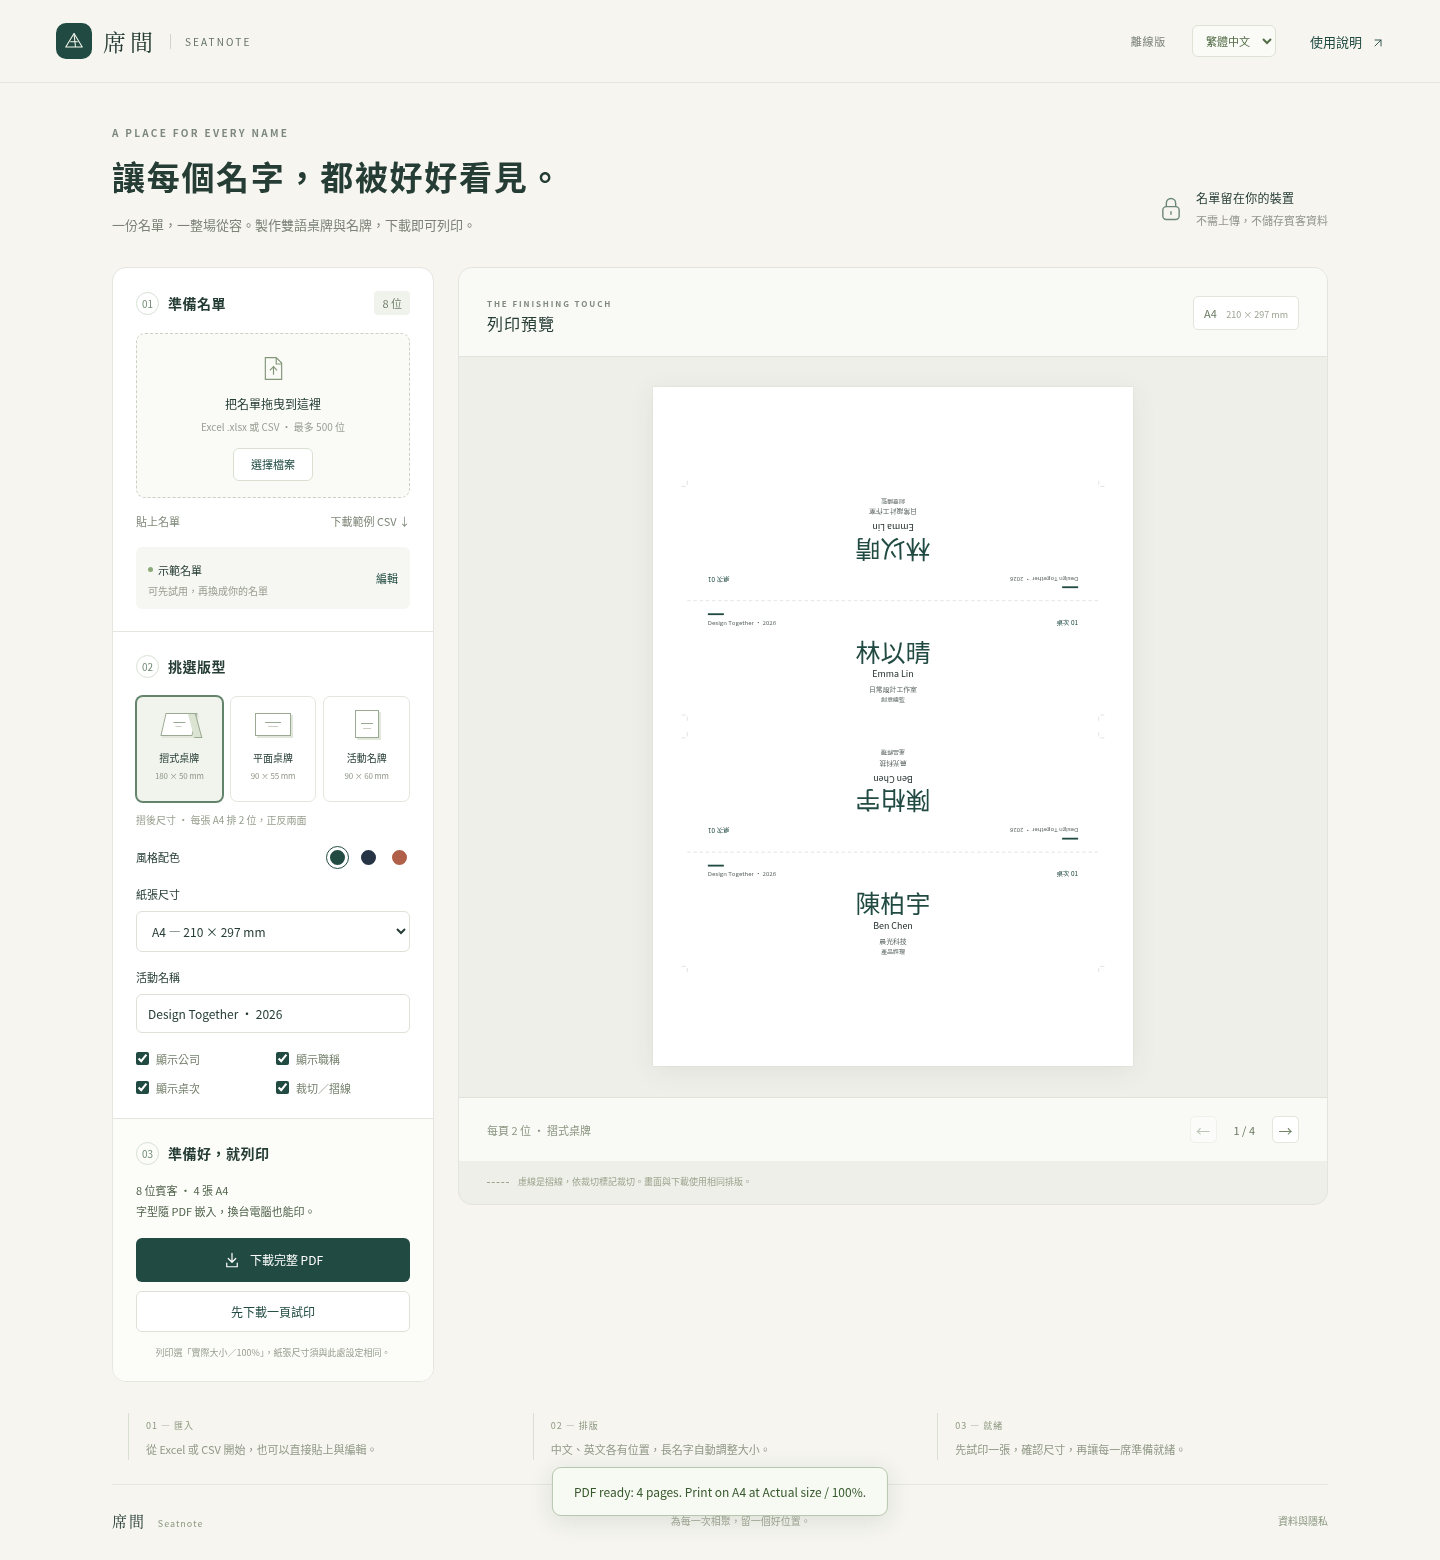Viewport: 1440px width, 1560px height.
Task: Open the 紙張尺寸 A4 paper size dropdown
Action: click(x=273, y=932)
